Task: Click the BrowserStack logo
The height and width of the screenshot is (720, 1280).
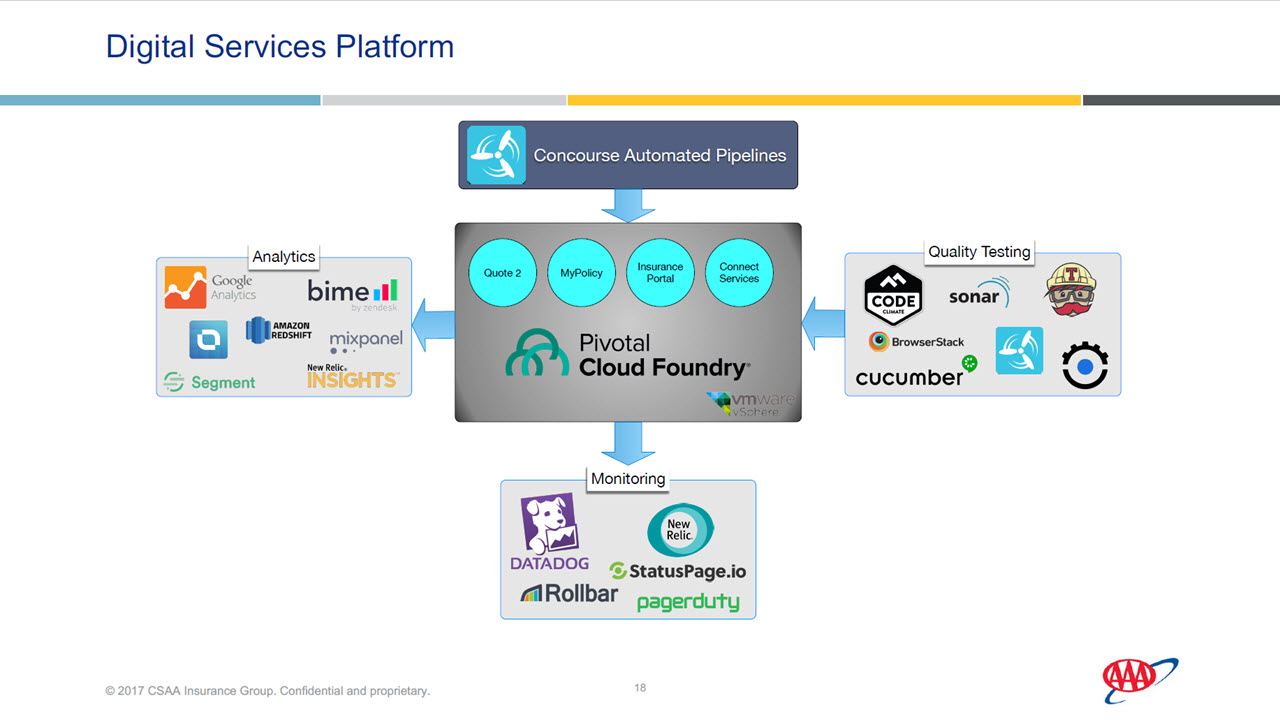Action: pos(916,342)
